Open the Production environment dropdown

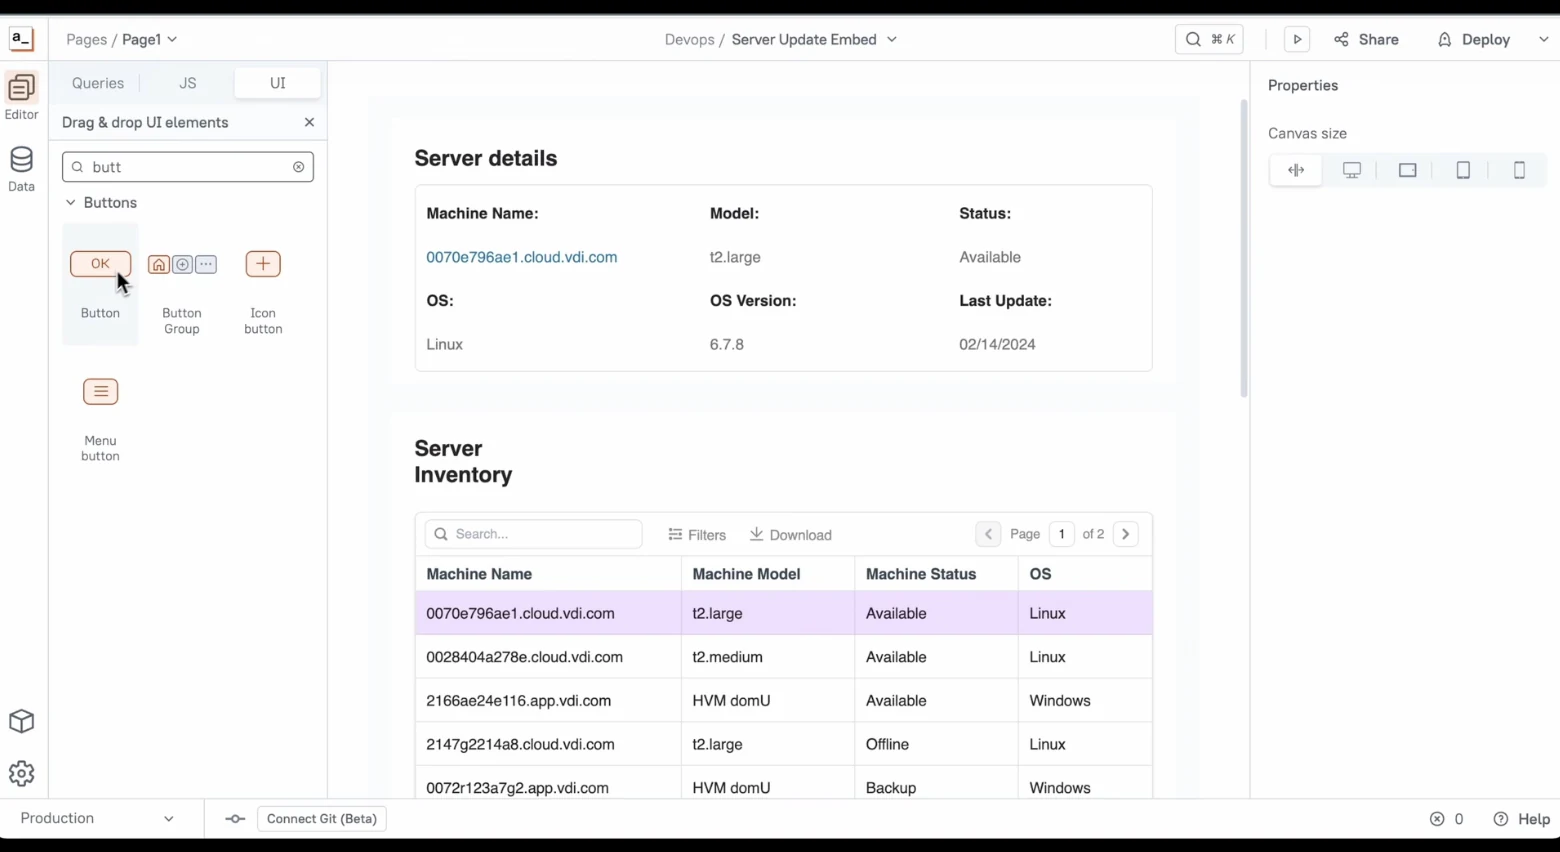pyautogui.click(x=97, y=818)
